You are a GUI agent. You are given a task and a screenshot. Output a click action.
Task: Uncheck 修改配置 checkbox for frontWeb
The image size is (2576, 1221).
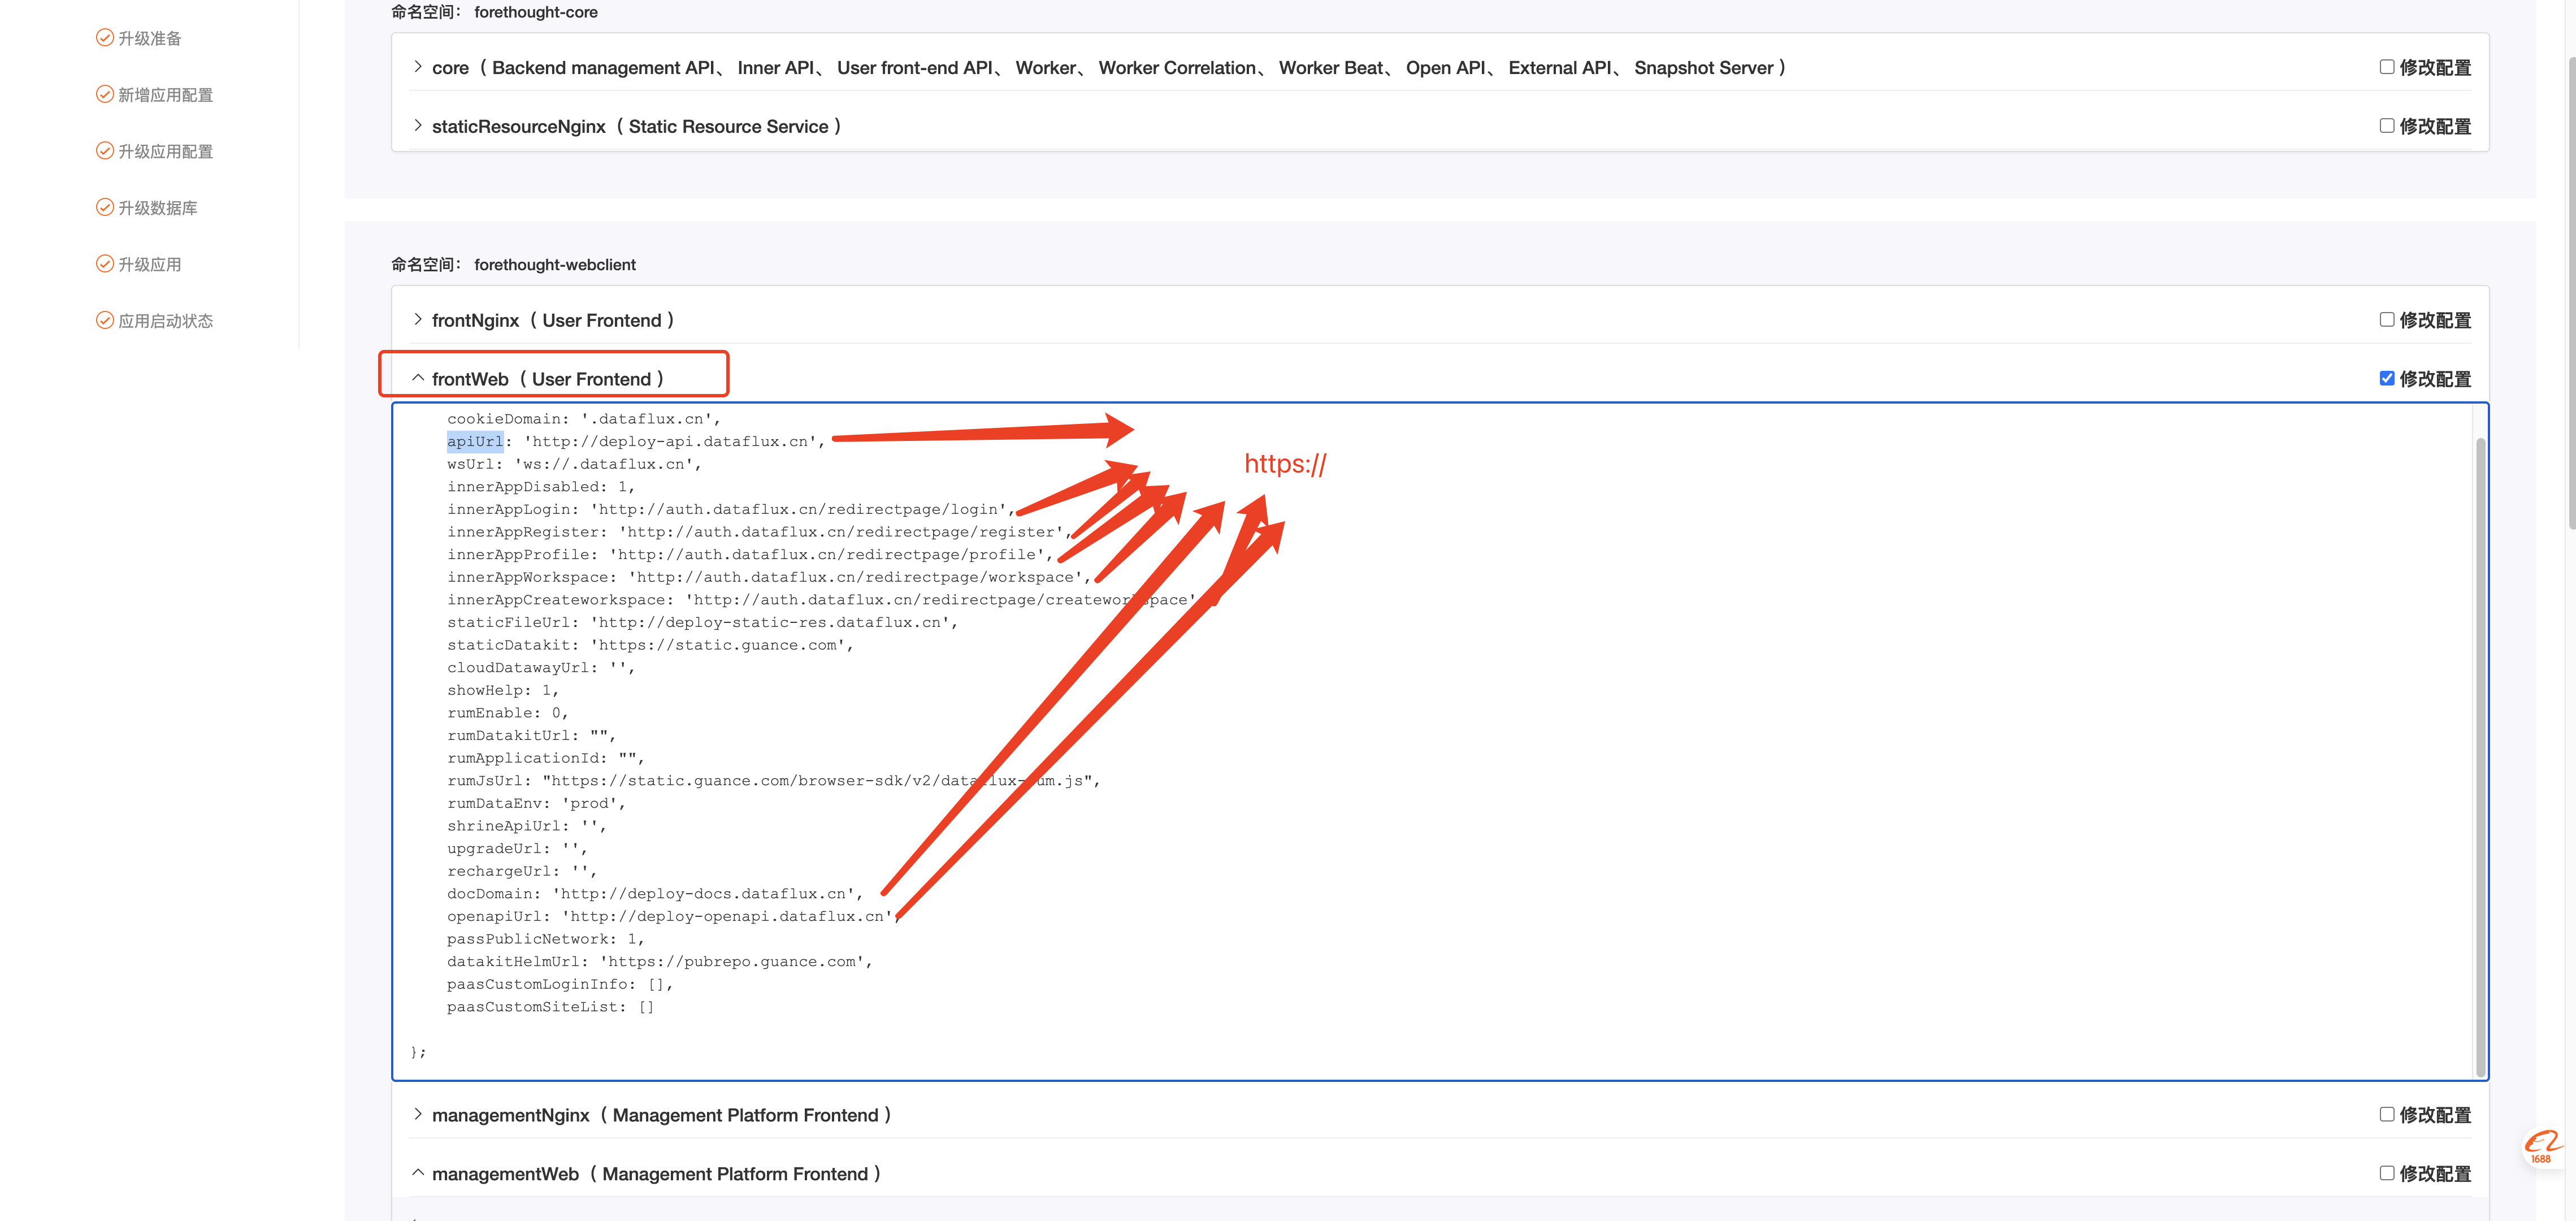(2386, 378)
